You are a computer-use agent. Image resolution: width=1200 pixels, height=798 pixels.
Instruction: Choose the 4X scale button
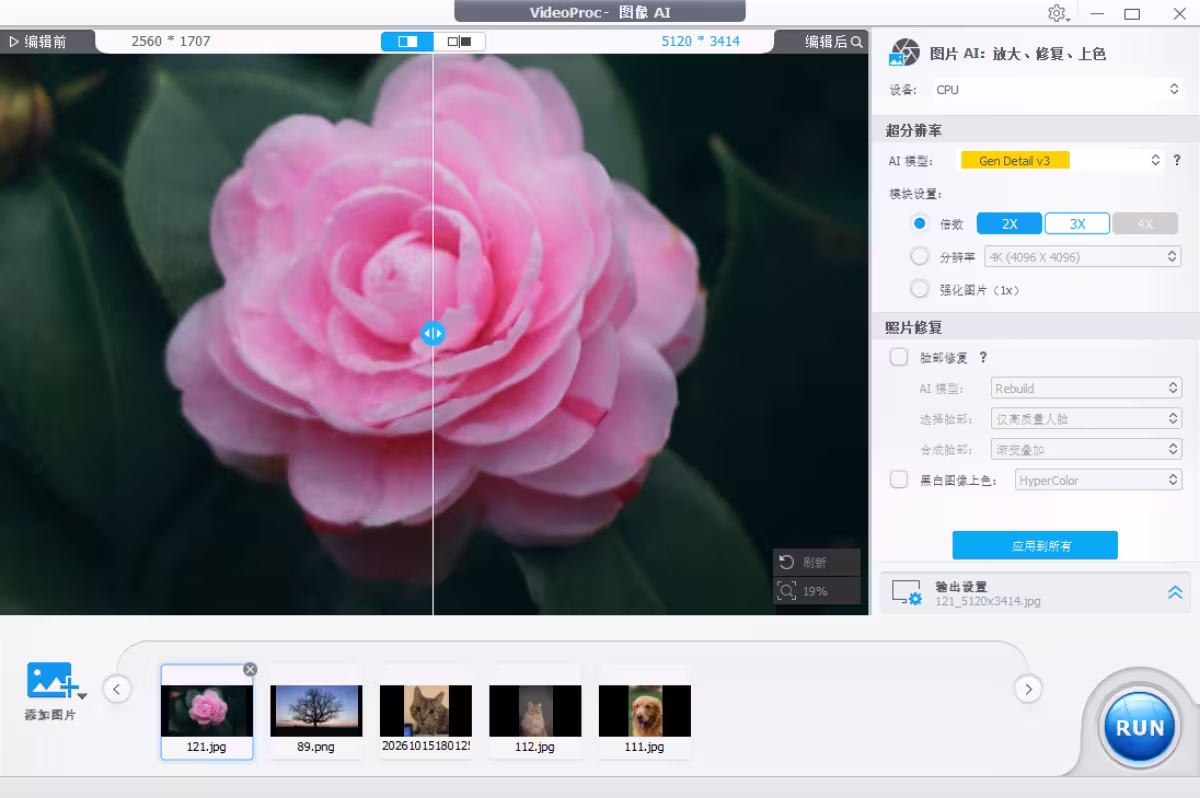(x=1145, y=223)
